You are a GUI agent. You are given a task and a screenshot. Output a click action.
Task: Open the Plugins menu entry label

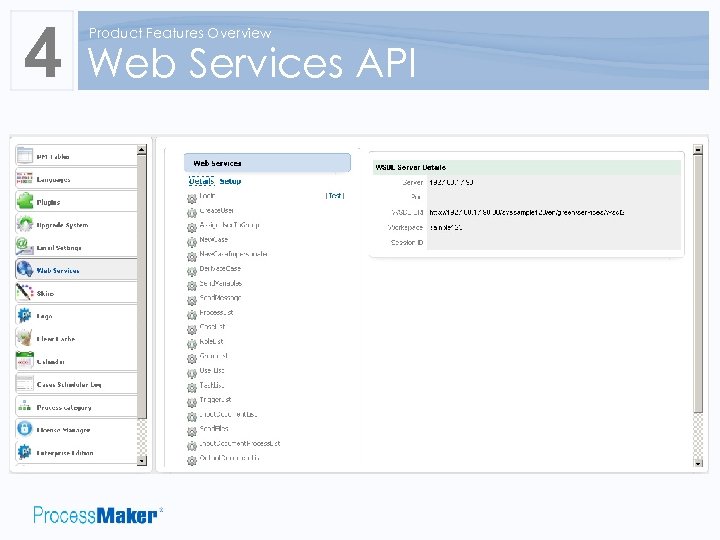[48, 202]
